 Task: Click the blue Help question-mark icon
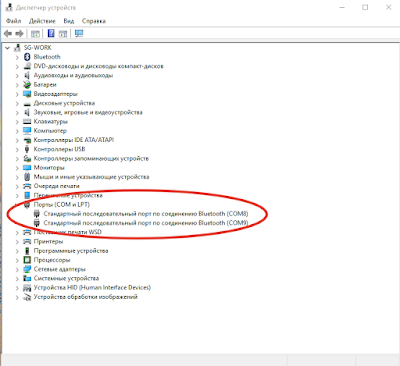[x=51, y=33]
